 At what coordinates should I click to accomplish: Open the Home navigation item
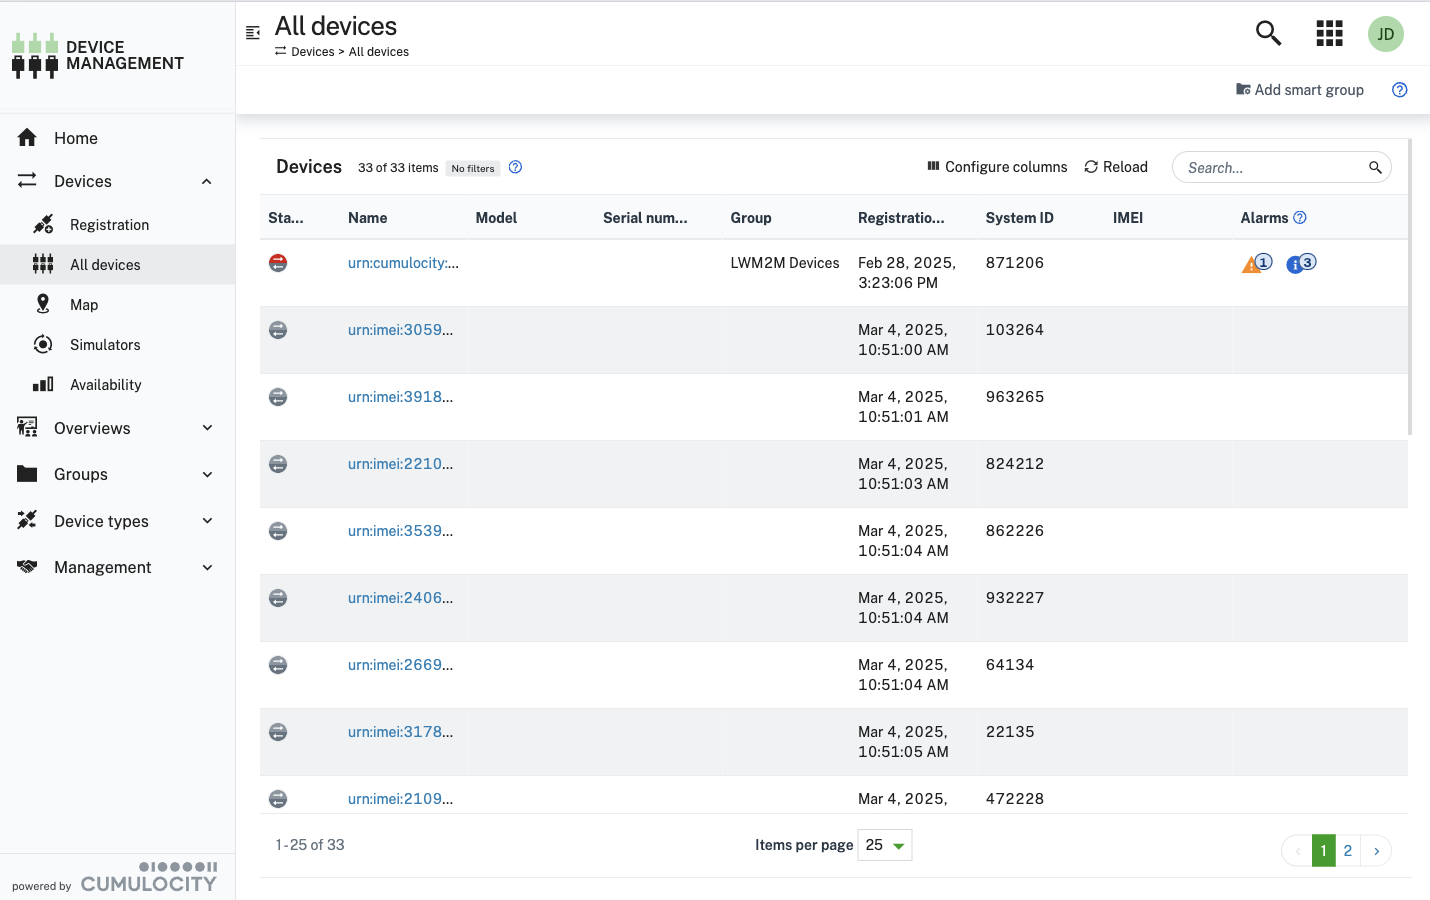click(75, 138)
